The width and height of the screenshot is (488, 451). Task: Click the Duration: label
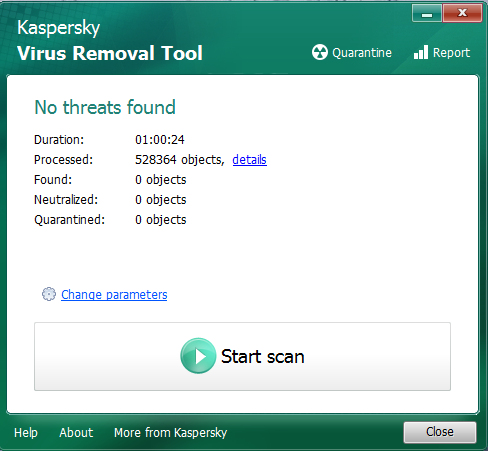59,140
